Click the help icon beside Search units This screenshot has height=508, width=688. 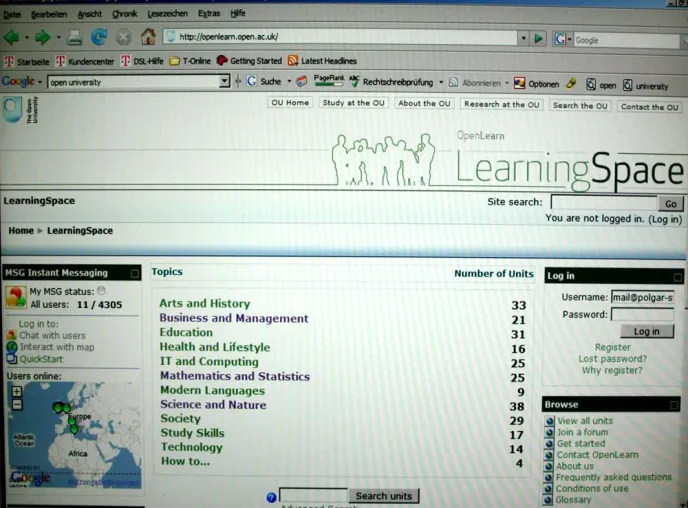(271, 497)
